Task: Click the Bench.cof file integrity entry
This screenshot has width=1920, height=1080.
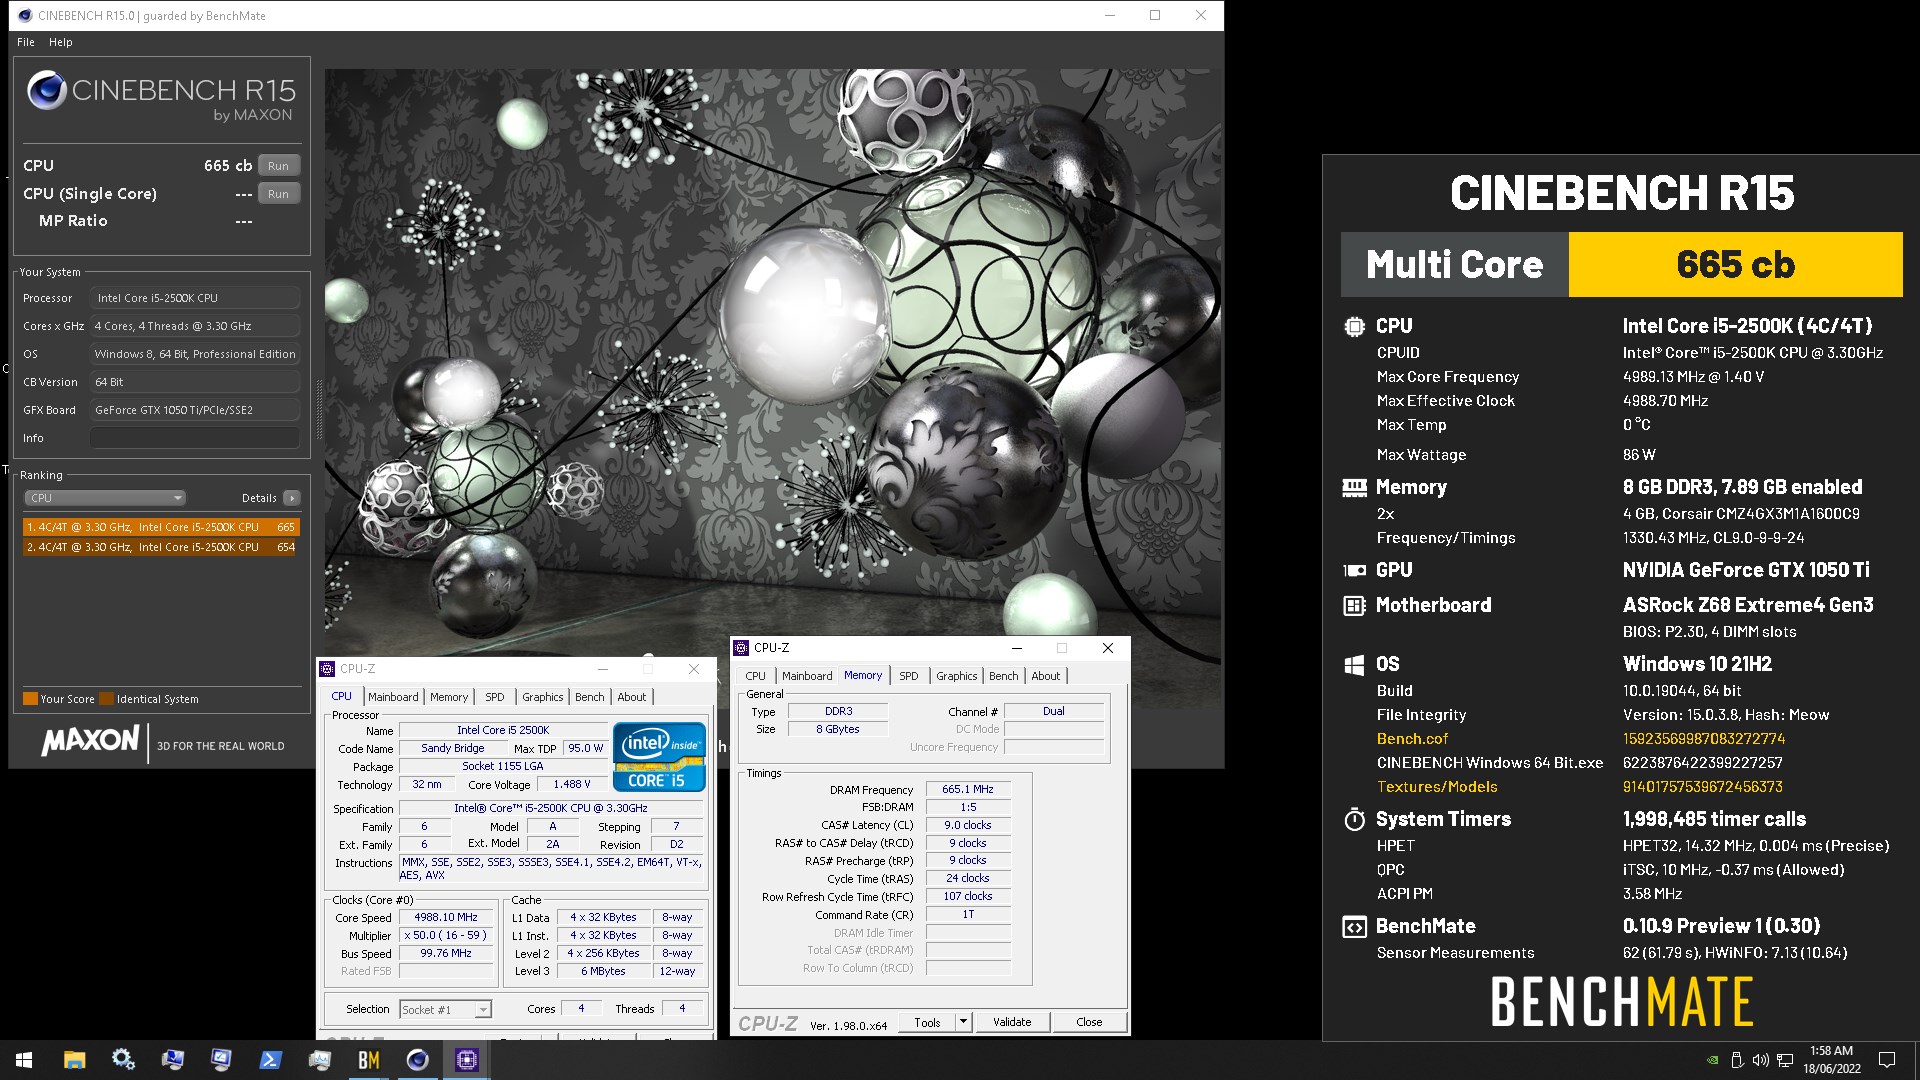Action: [x=1412, y=739]
